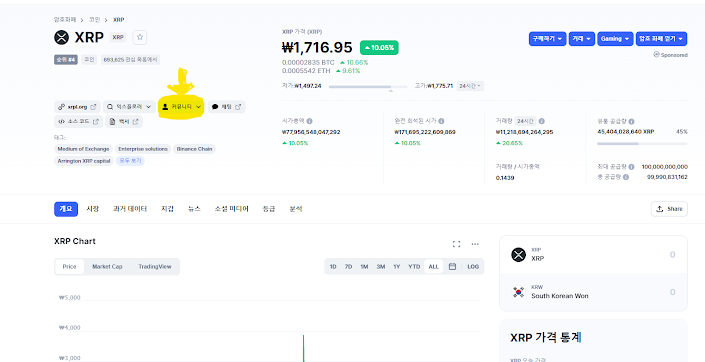Viewport: 705px width, 362px height.
Task: Click the XRP coin logo beside the title
Action: point(62,37)
